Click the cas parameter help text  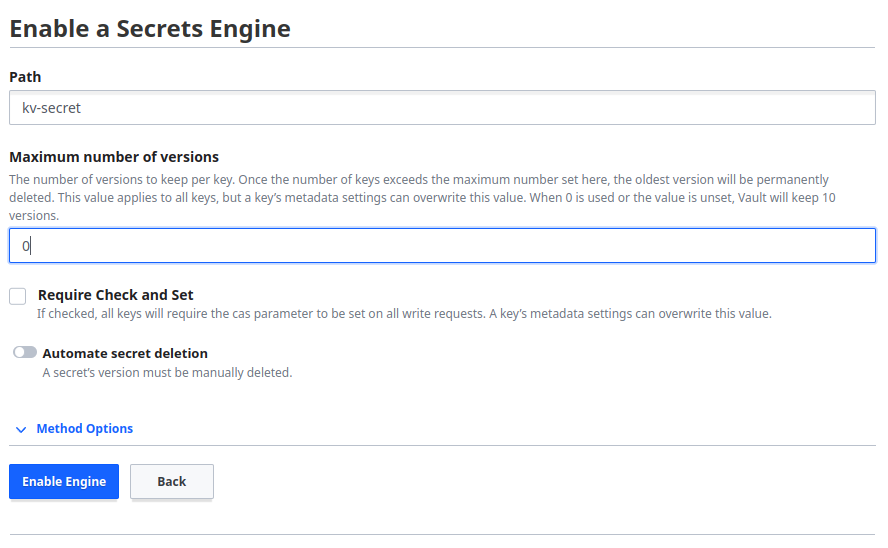(x=404, y=314)
